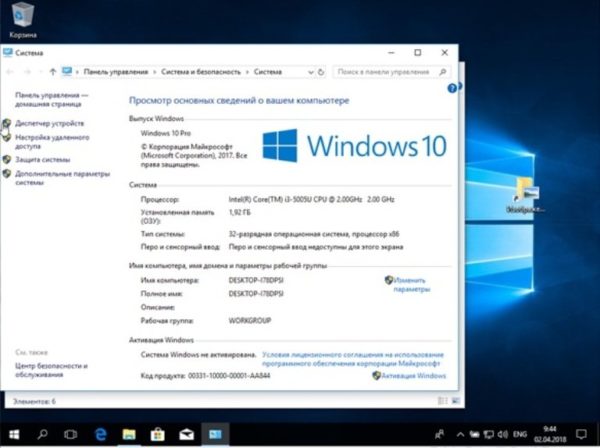Open 'Диспетчер устройств' link
Screen dimensions: 600x448
pos(49,123)
